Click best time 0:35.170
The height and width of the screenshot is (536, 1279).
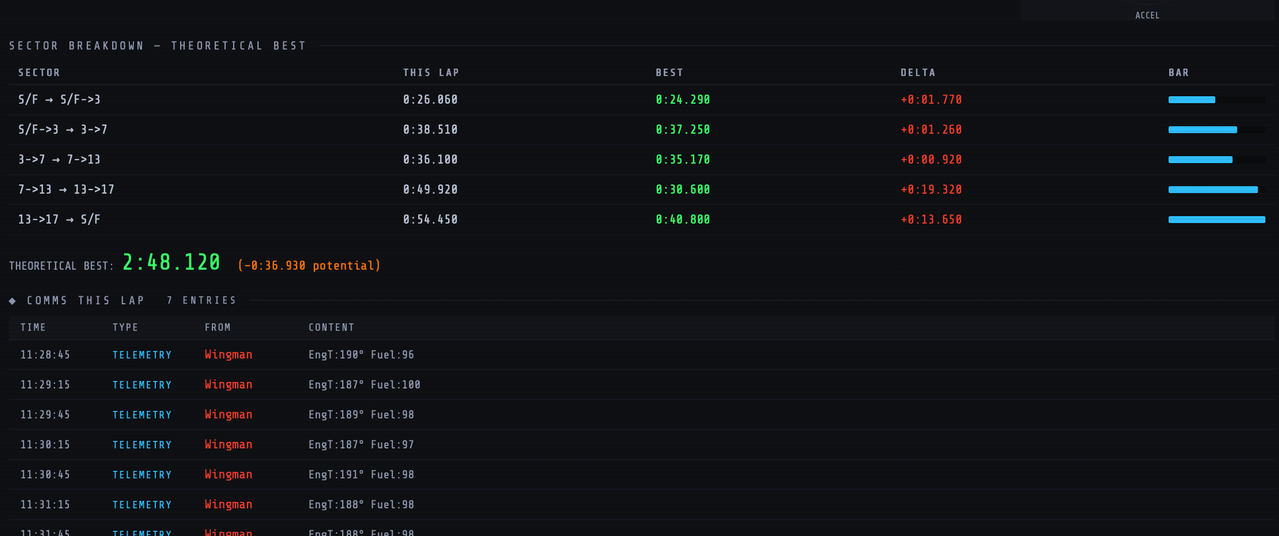pos(683,160)
